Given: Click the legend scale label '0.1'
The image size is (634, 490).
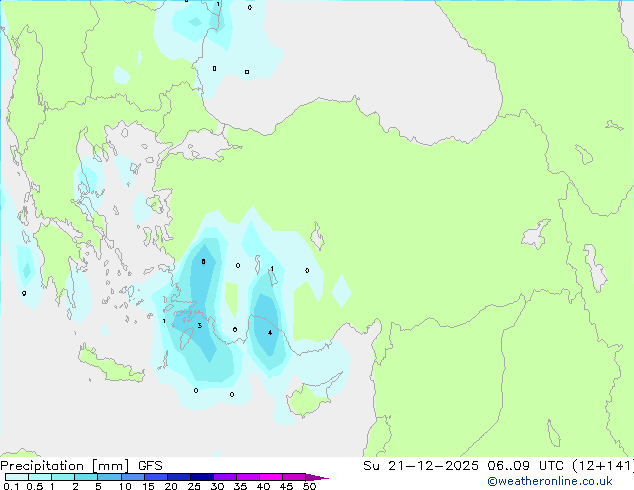Looking at the screenshot, I should (x=11, y=486).
